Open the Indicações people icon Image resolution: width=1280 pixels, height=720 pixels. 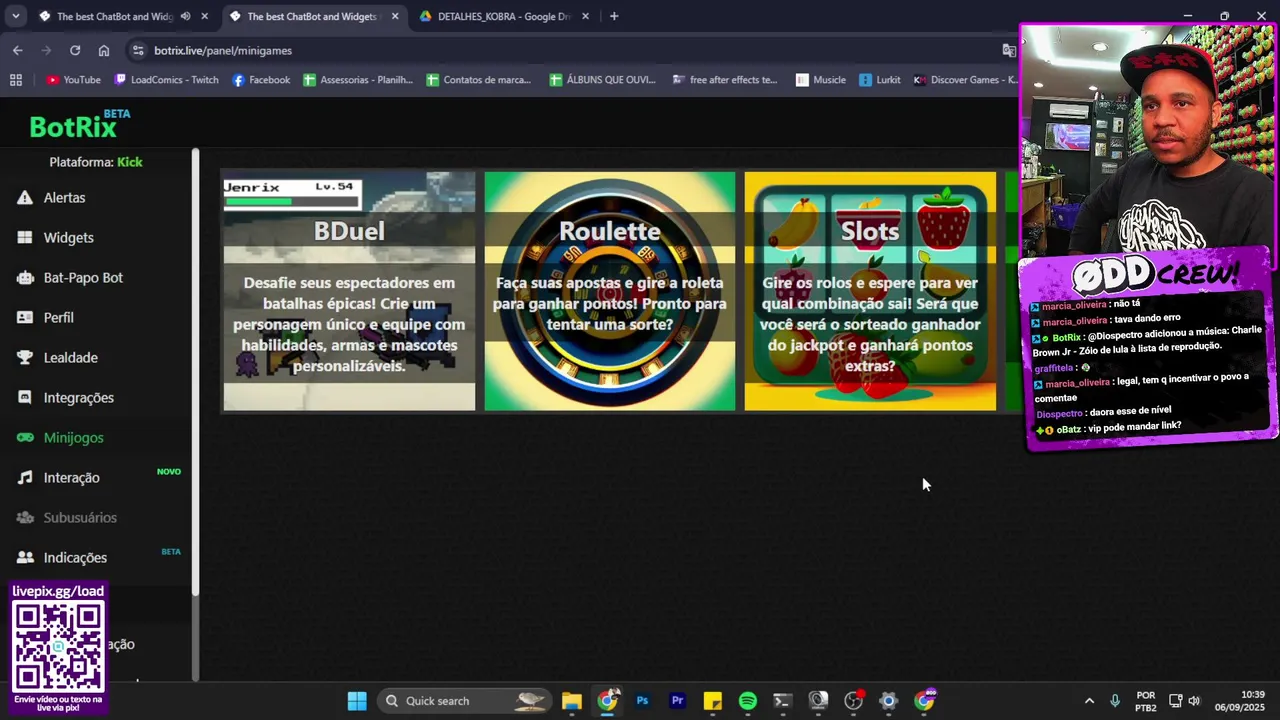24,558
